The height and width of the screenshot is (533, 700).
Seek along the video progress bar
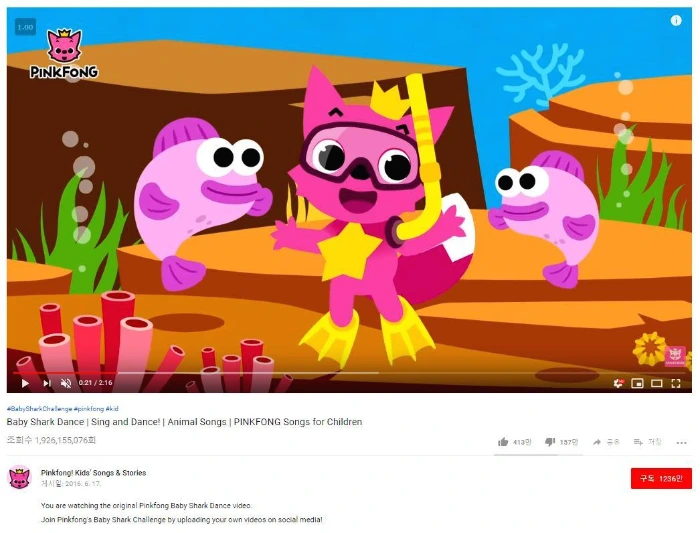pos(349,372)
